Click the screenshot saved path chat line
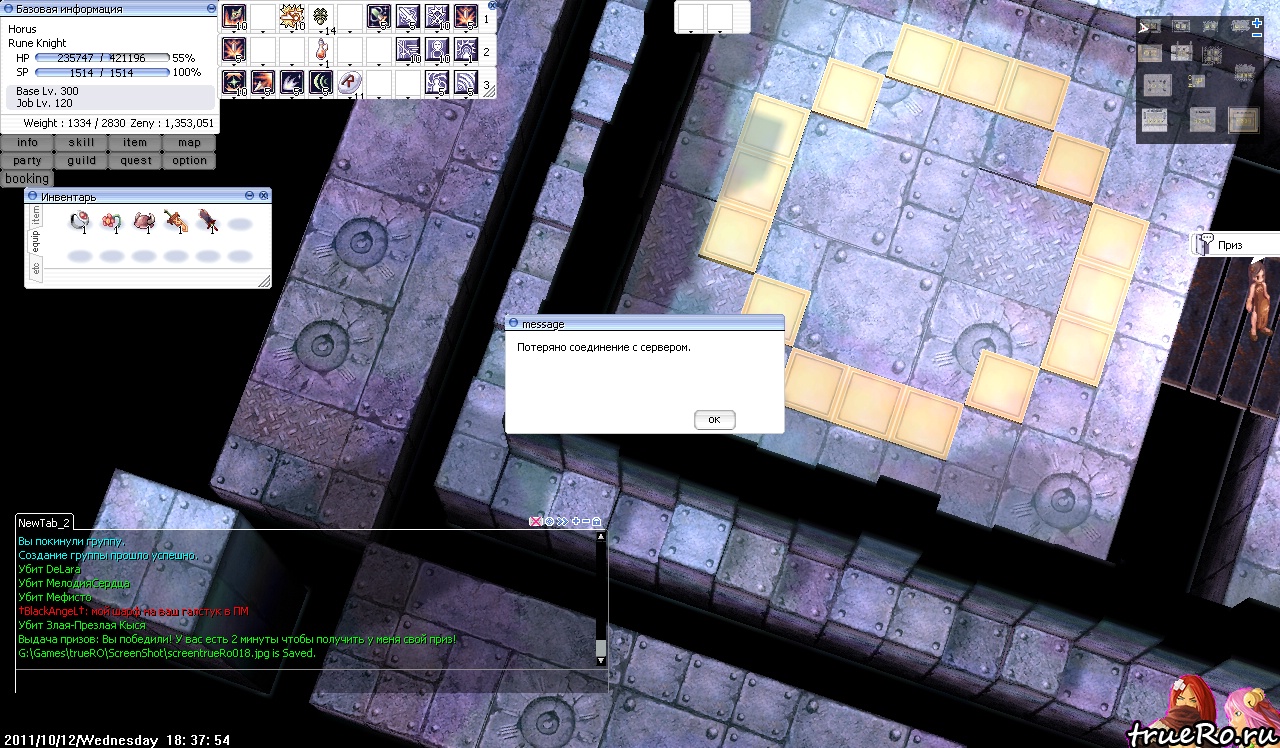Image resolution: width=1280 pixels, height=748 pixels. [x=167, y=653]
